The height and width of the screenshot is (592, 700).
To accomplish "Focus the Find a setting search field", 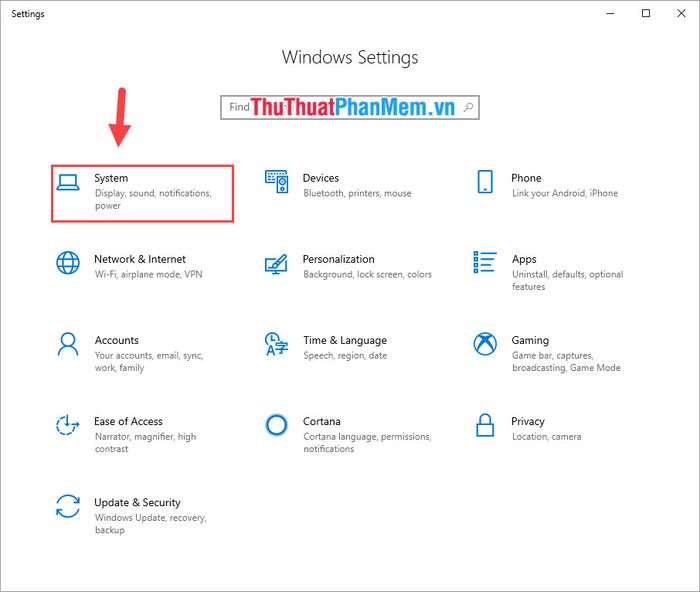I will (350, 107).
